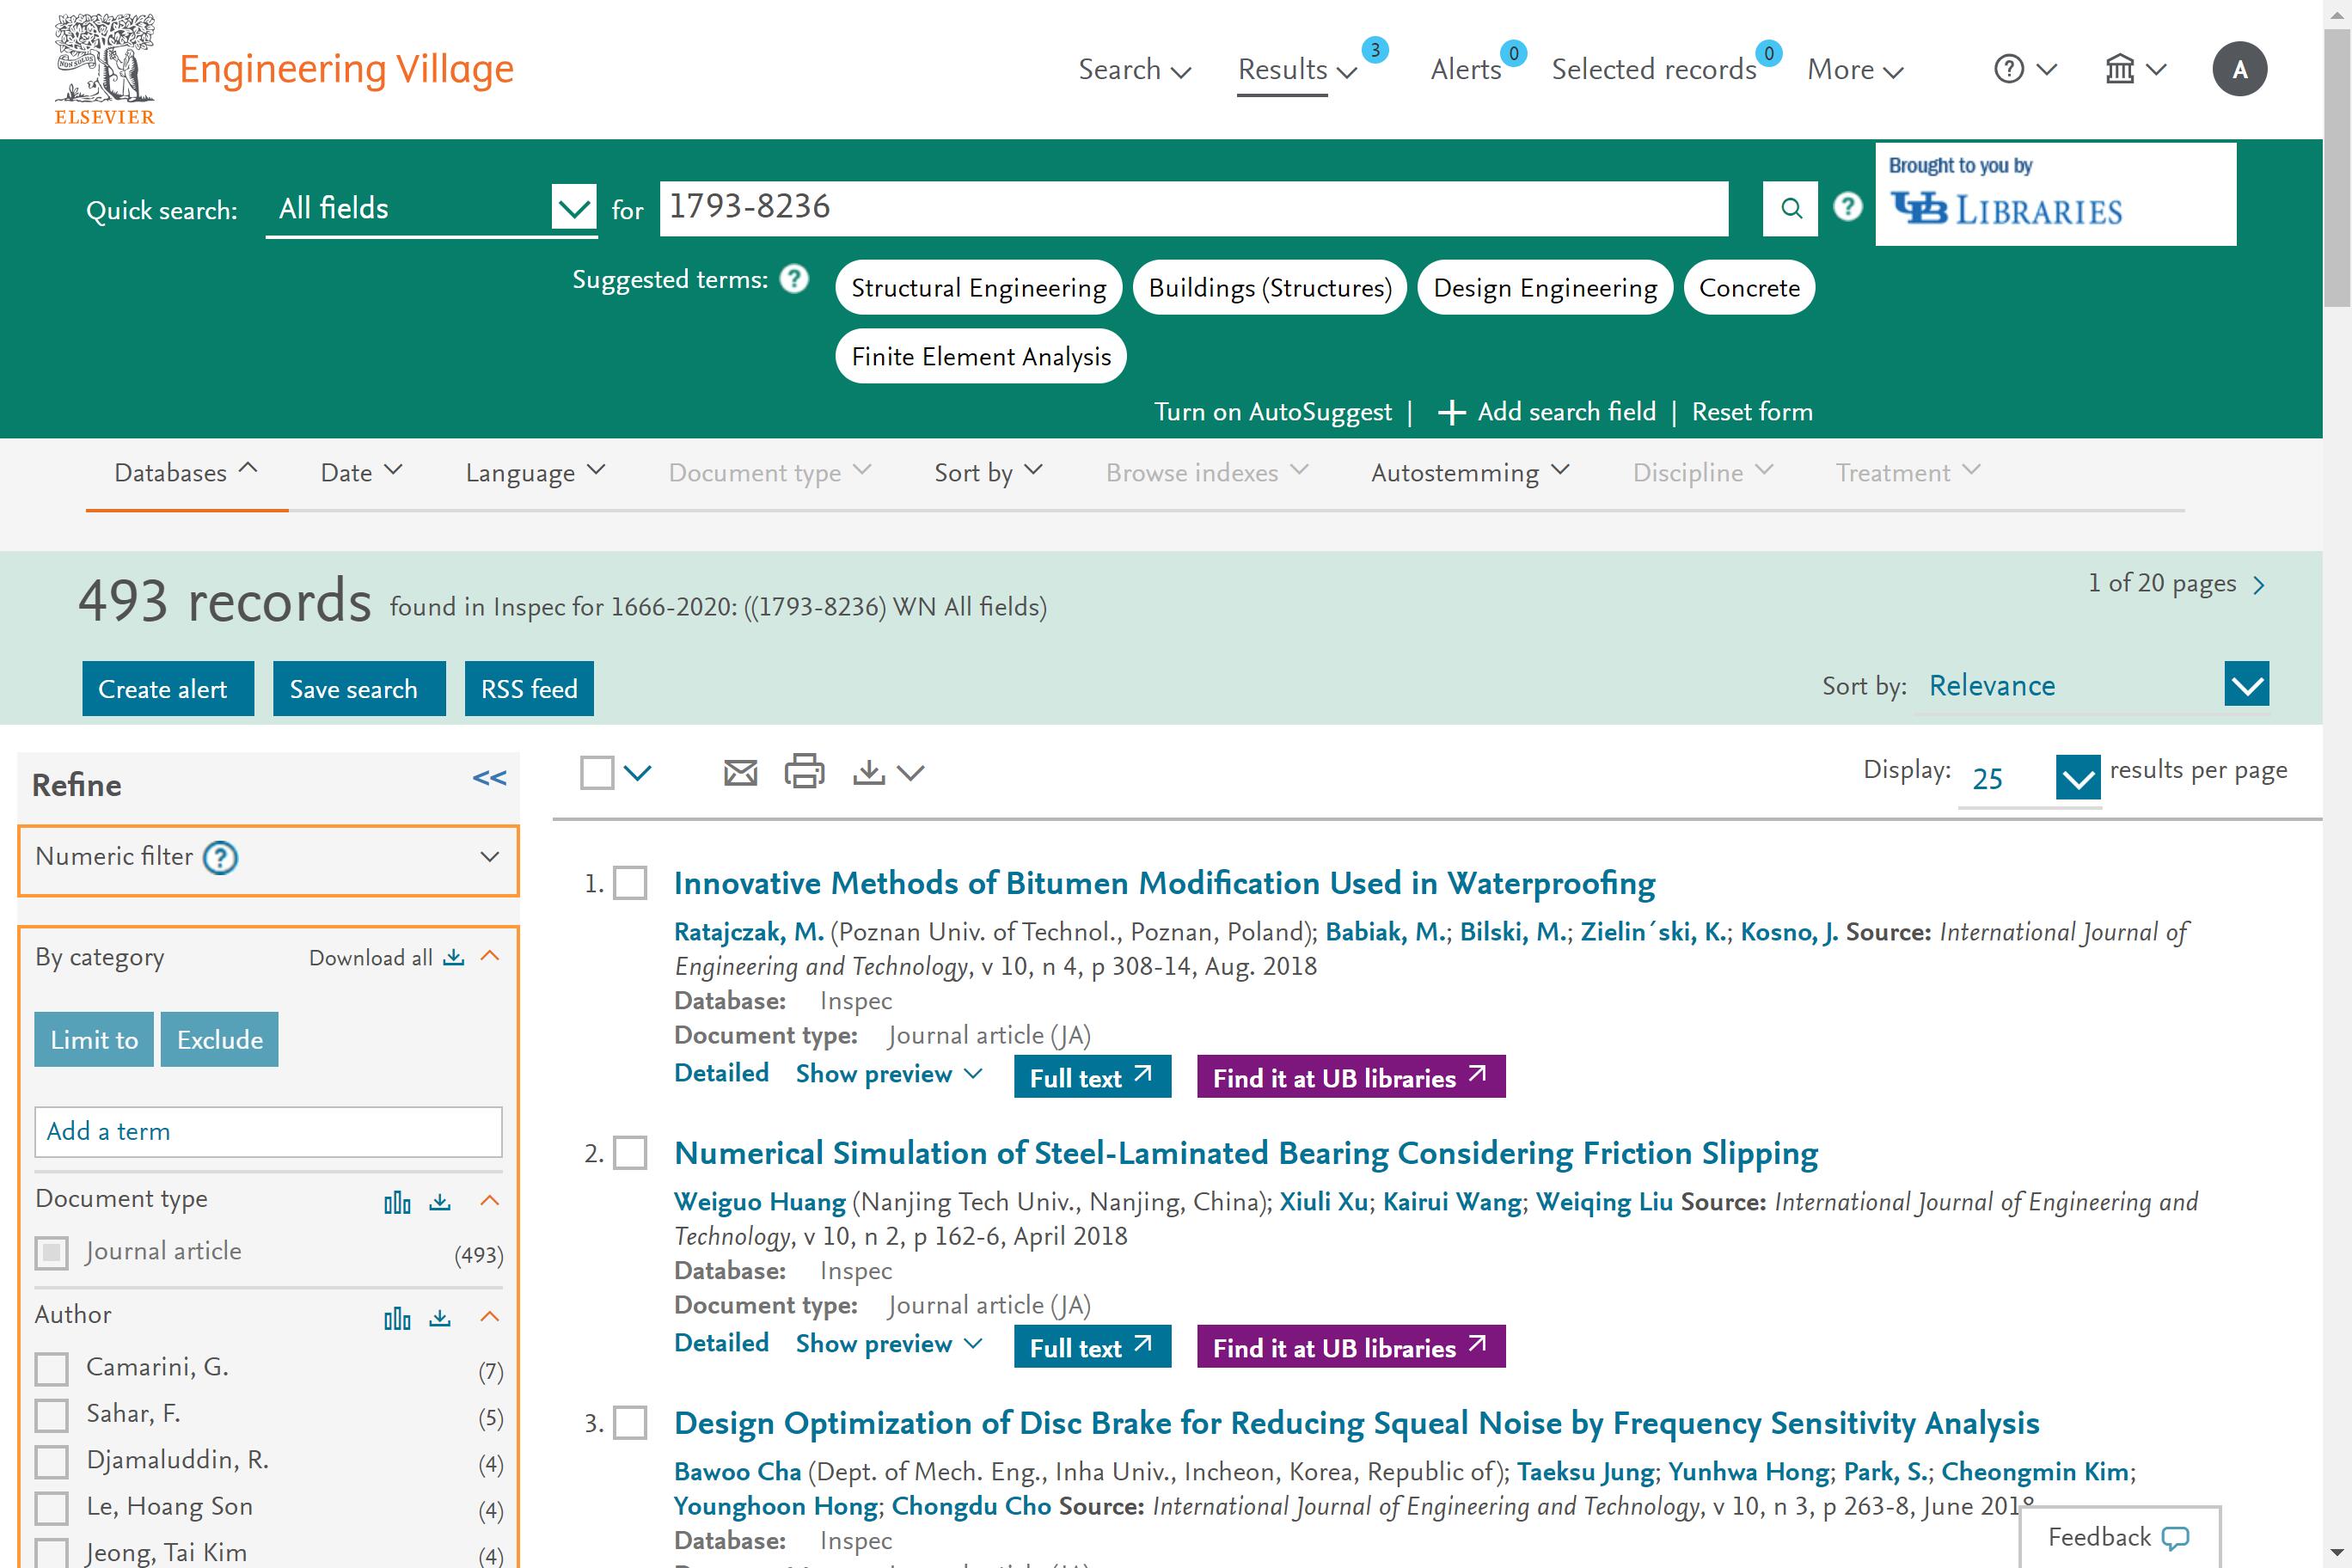Viewport: 2352px width, 1568px height.
Task: Download the Author facet data
Action: [440, 1318]
